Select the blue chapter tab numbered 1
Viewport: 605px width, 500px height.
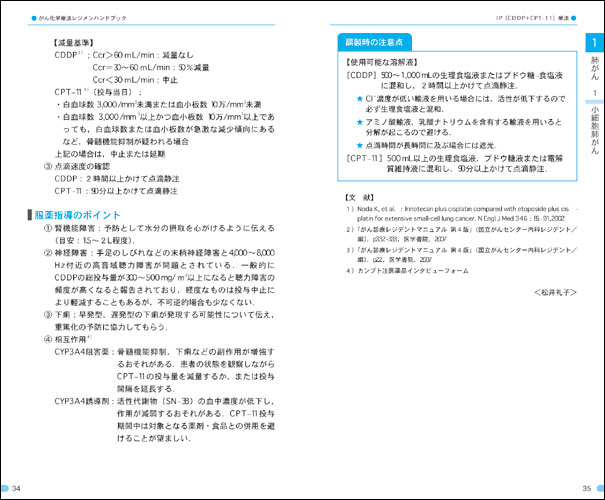(x=594, y=44)
